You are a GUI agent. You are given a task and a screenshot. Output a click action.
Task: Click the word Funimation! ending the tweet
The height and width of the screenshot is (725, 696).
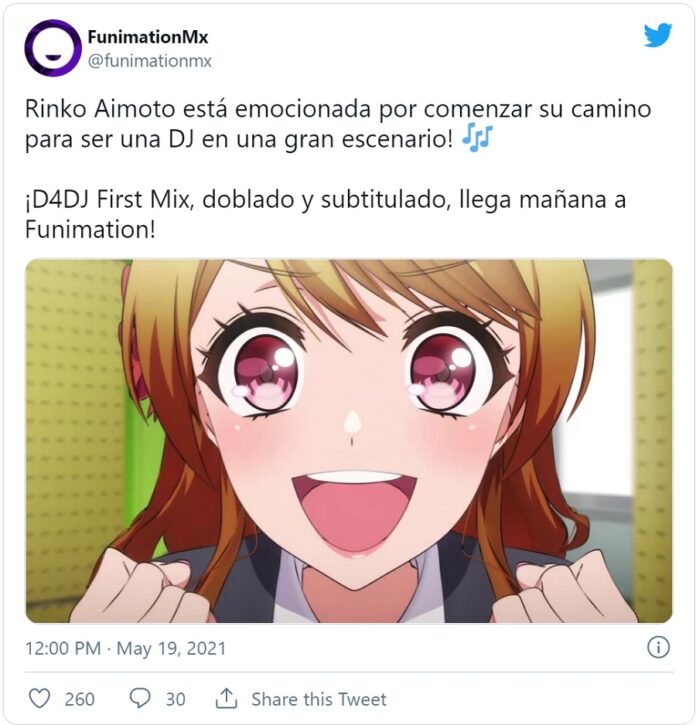90,229
